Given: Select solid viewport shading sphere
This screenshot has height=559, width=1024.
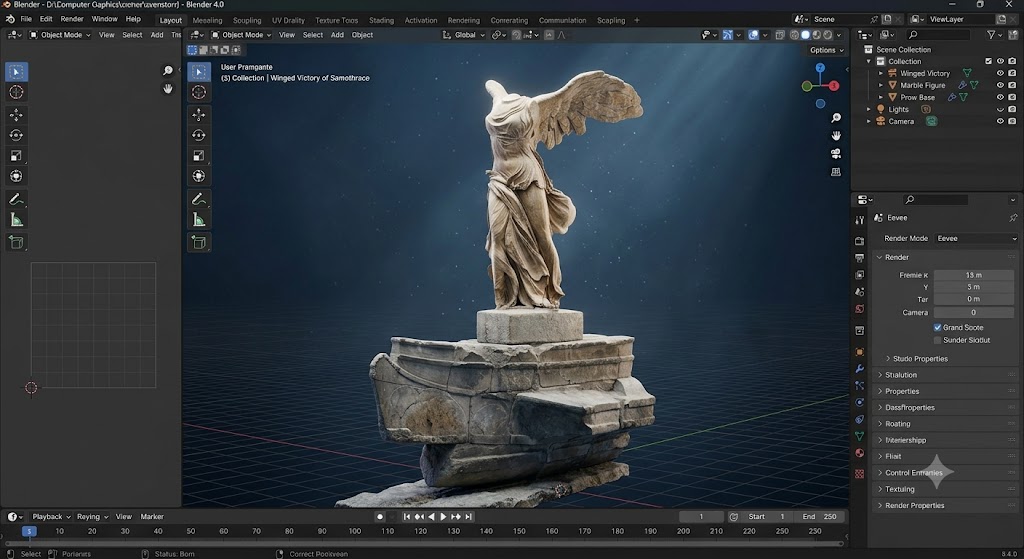Looking at the screenshot, I should tap(805, 35).
